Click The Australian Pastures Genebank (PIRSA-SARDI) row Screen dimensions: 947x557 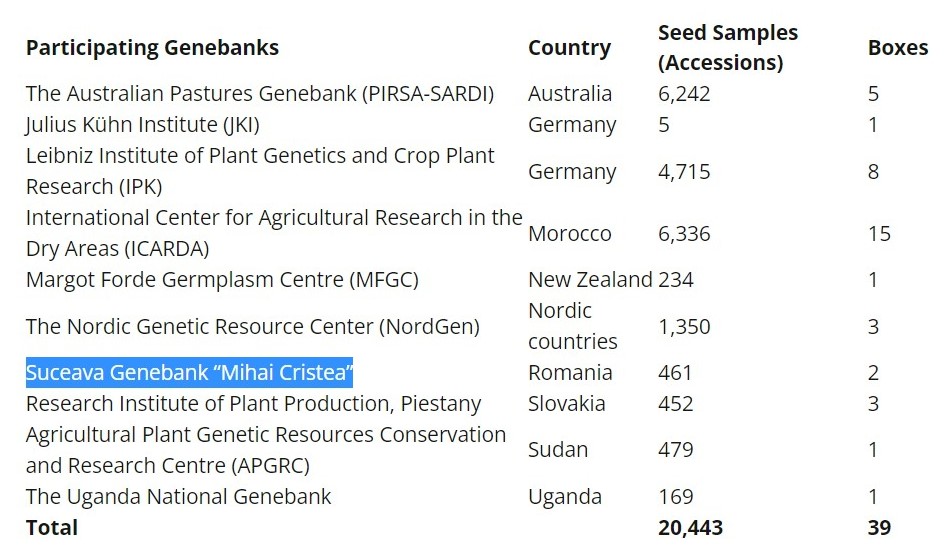pos(260,94)
